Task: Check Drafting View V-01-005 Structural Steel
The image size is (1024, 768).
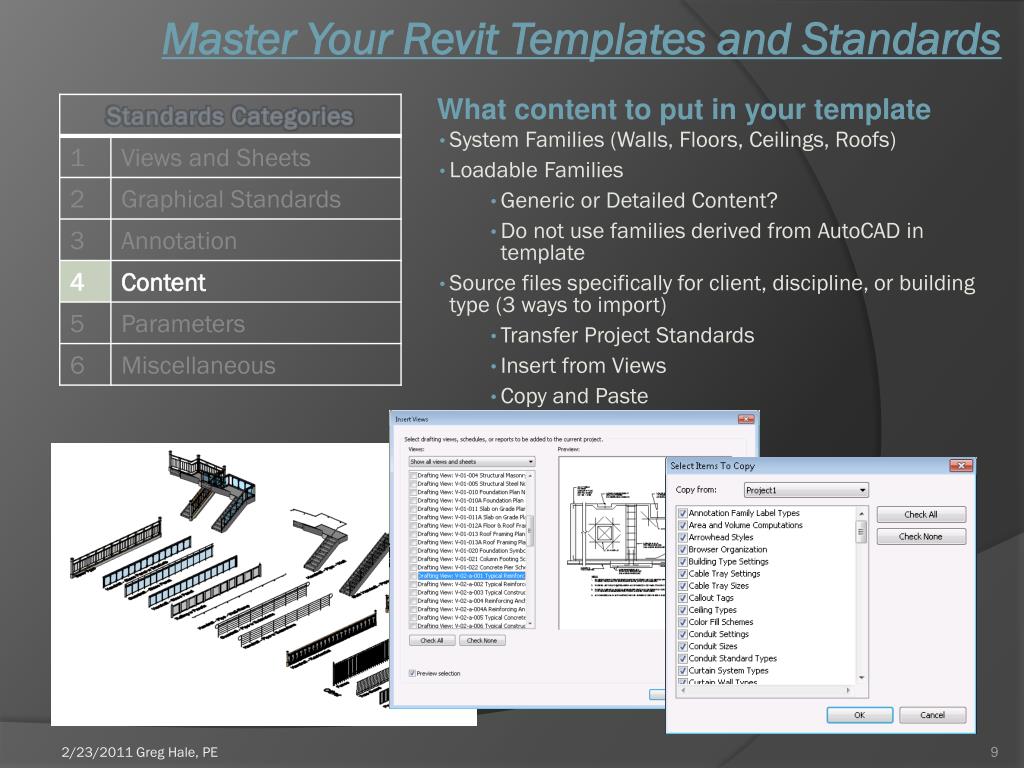Action: pyautogui.click(x=413, y=484)
